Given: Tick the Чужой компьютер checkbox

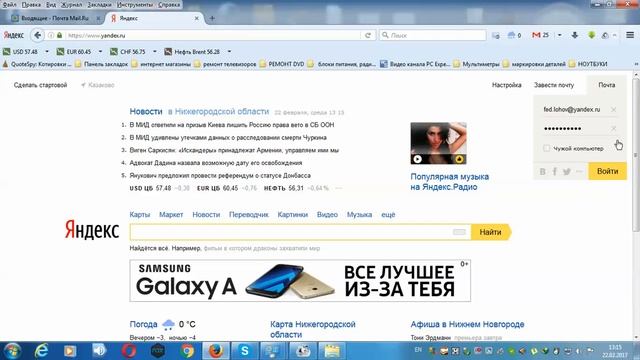Looking at the screenshot, I should coord(547,148).
